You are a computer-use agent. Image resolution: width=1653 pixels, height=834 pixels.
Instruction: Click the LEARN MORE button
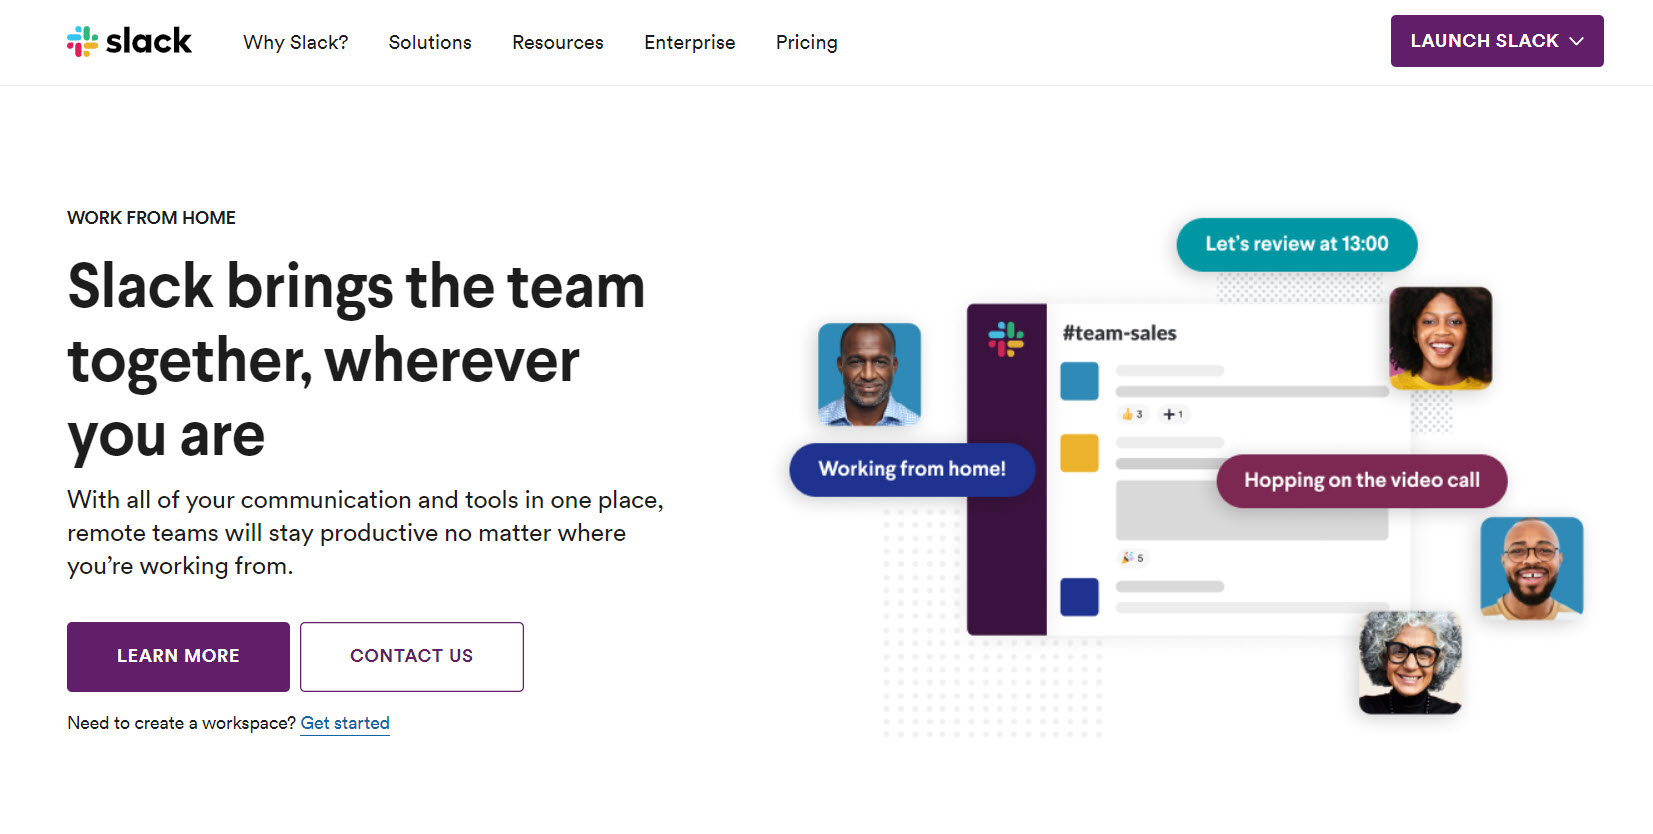(x=178, y=656)
